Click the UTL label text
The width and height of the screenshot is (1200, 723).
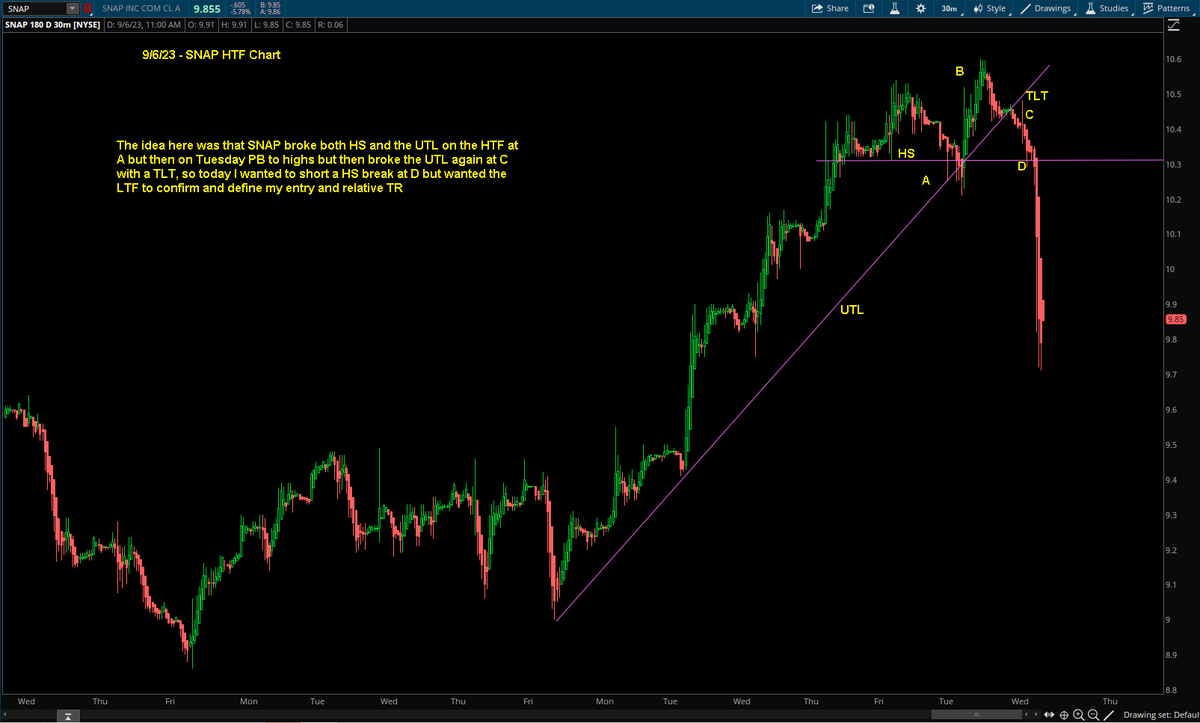click(851, 310)
